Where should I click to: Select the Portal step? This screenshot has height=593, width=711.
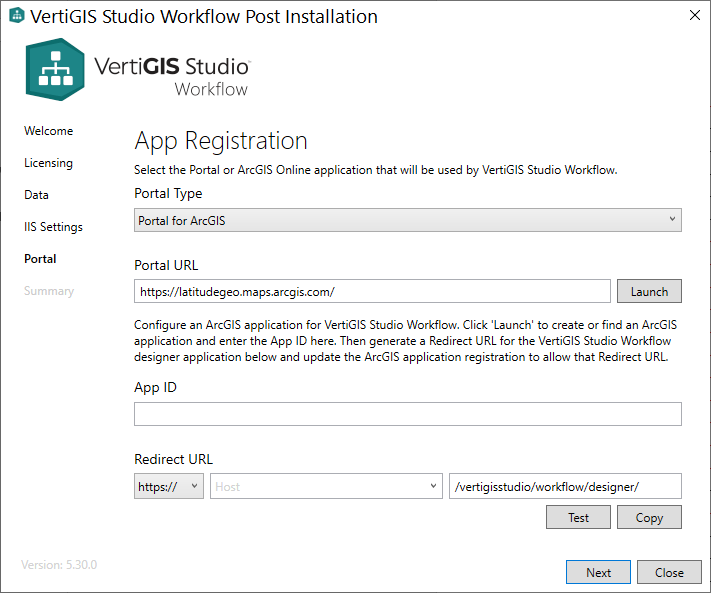click(40, 259)
